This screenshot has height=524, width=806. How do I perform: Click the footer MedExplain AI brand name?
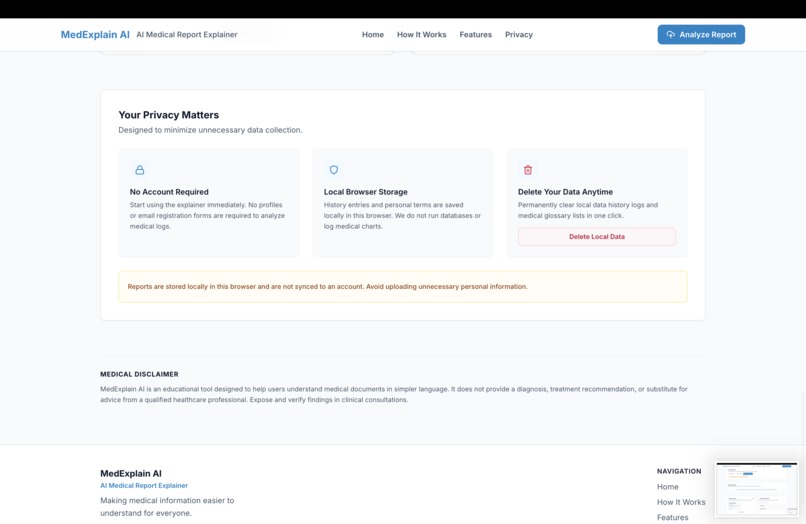[x=131, y=473]
